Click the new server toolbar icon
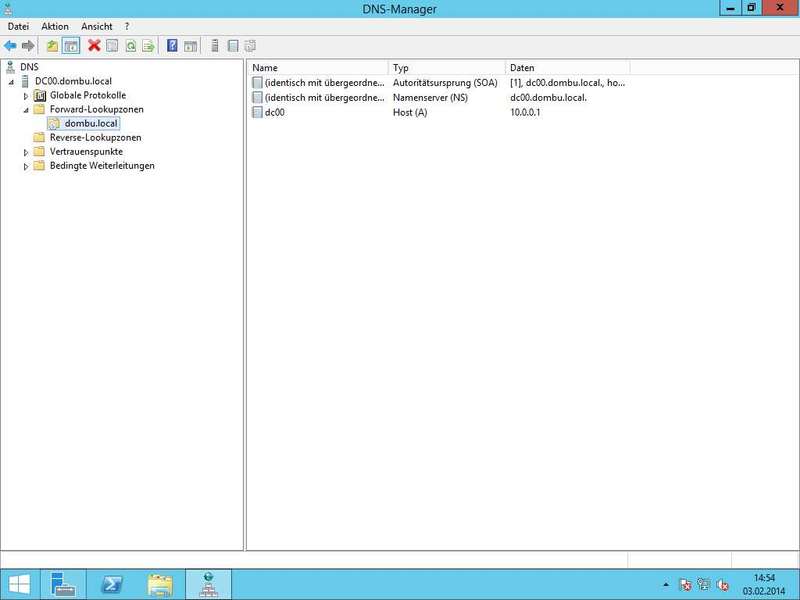The image size is (800, 600). [215, 46]
